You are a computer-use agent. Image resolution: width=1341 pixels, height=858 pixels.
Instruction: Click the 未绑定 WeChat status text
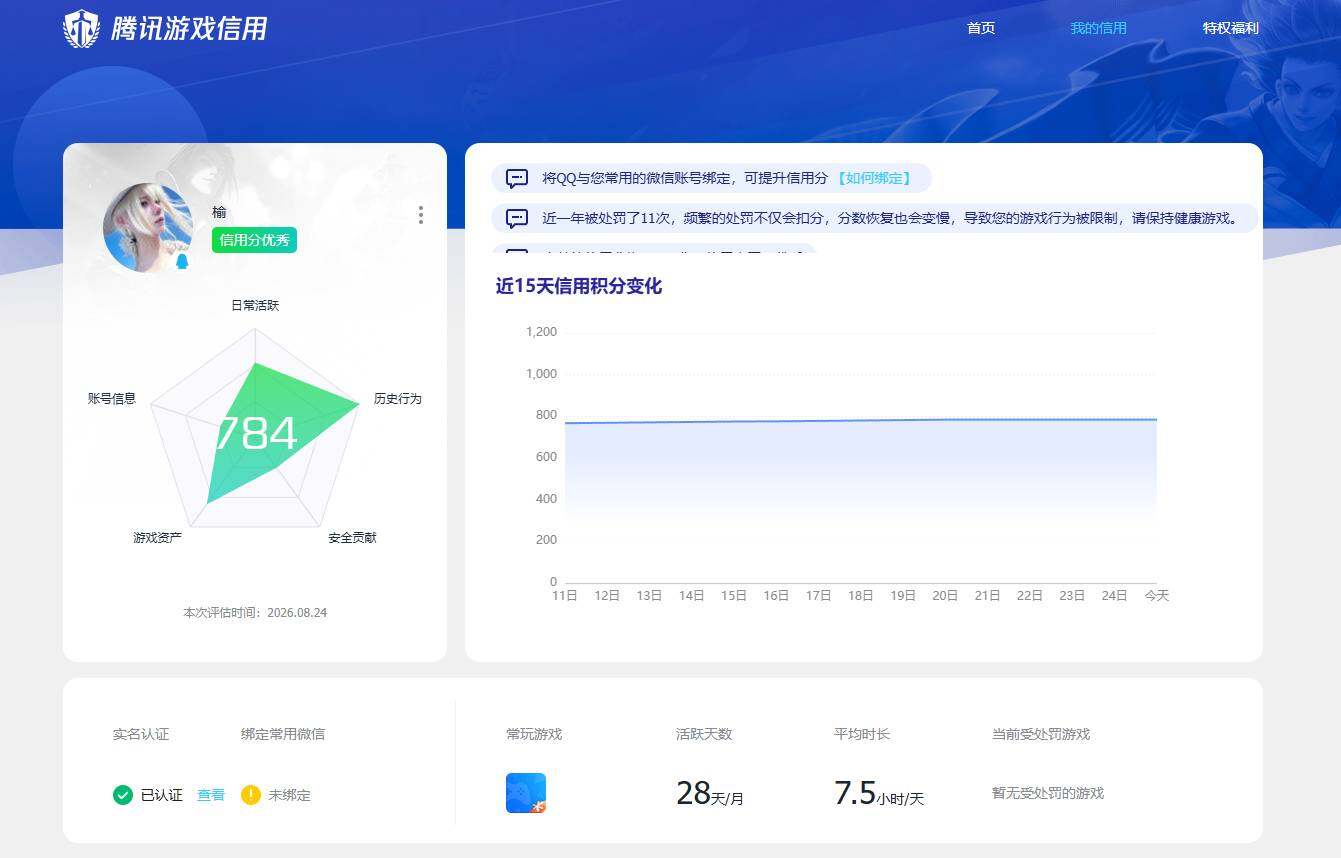coord(289,795)
